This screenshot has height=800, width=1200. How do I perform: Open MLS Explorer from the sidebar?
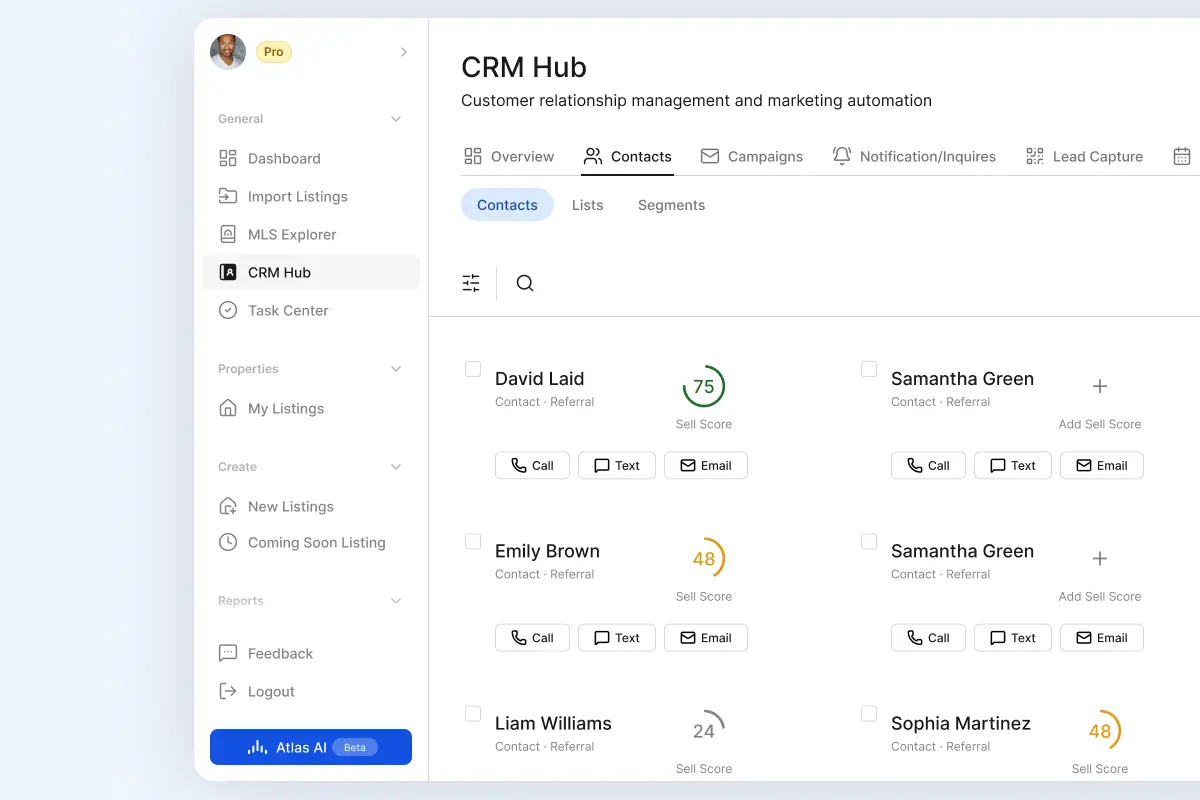tap(229, 234)
